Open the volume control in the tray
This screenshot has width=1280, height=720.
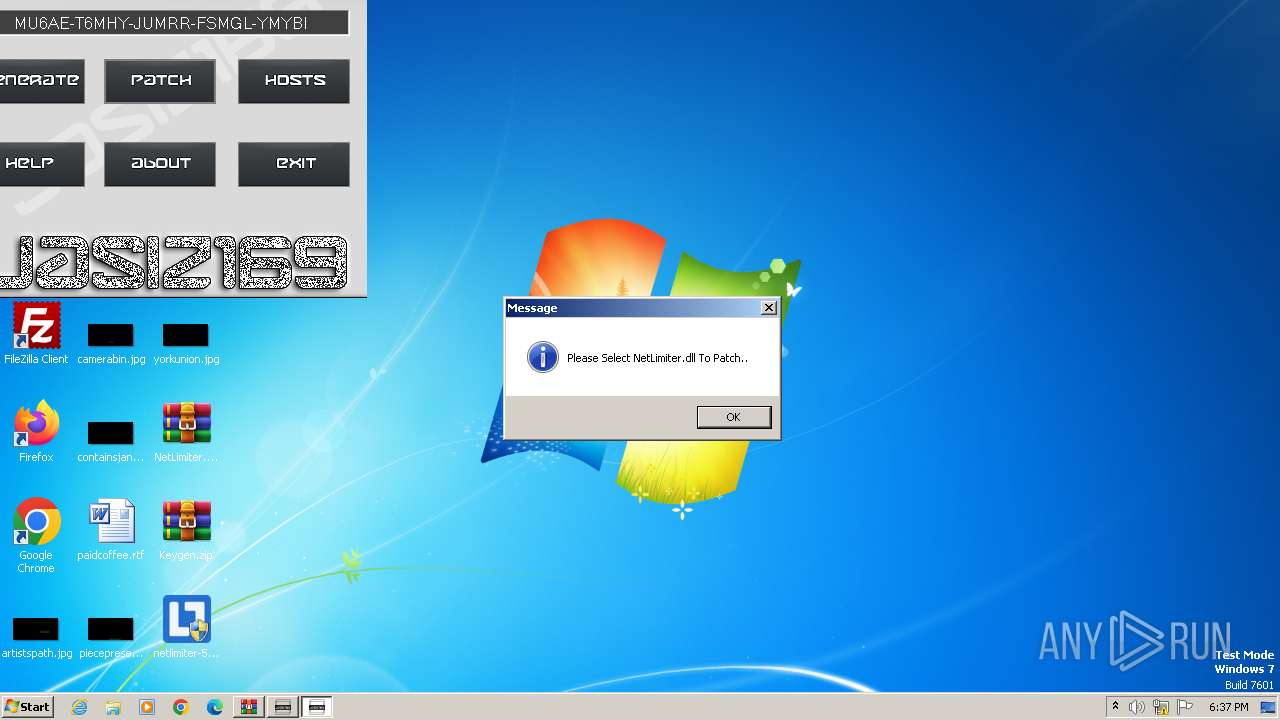tap(1137, 707)
